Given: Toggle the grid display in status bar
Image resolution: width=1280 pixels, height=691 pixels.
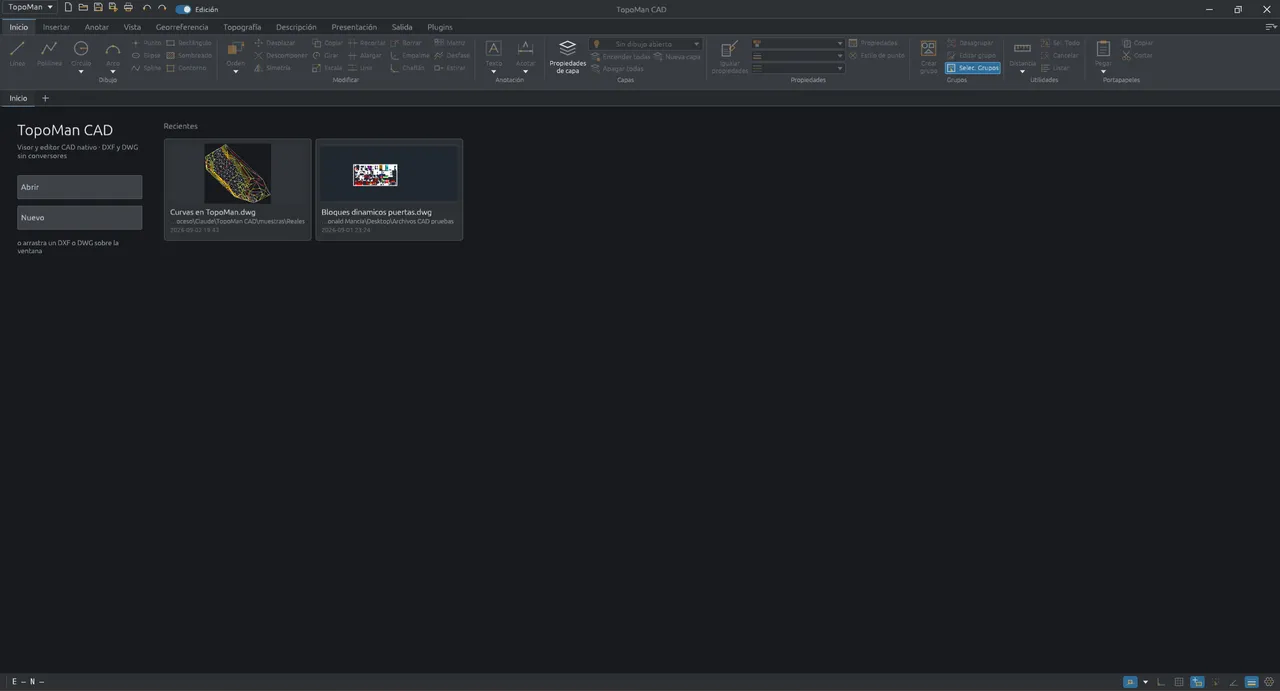Looking at the screenshot, I should click(1179, 682).
